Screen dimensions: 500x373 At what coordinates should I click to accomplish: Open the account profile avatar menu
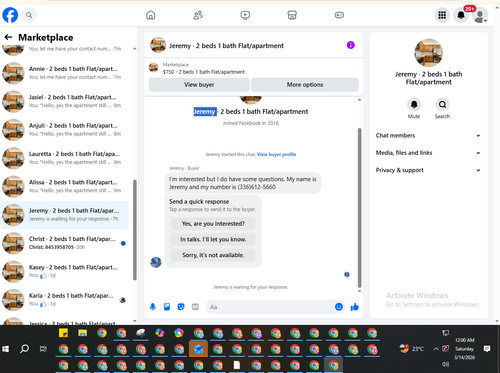pyautogui.click(x=480, y=16)
